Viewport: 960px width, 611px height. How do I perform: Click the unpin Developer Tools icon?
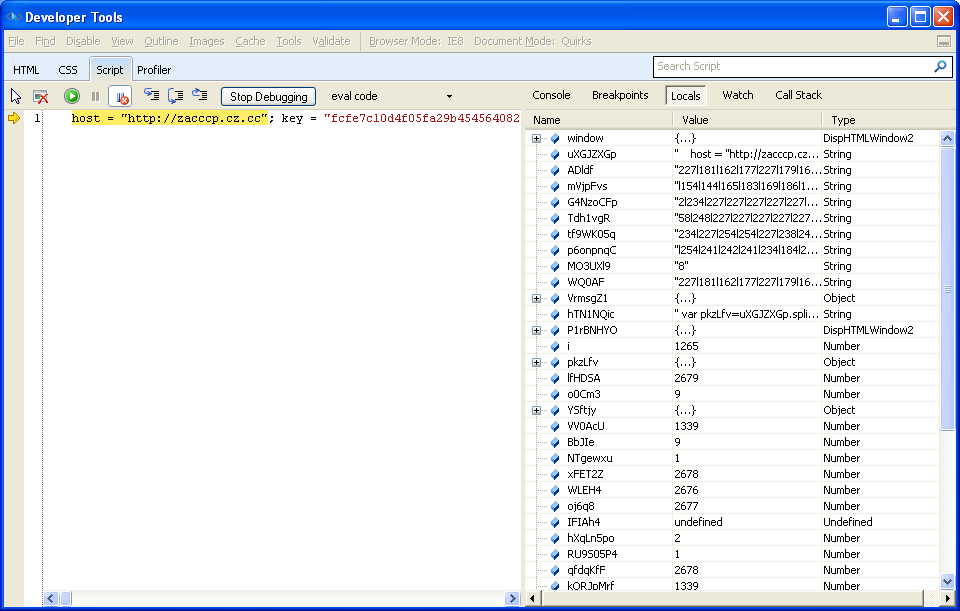pyautogui.click(x=943, y=42)
